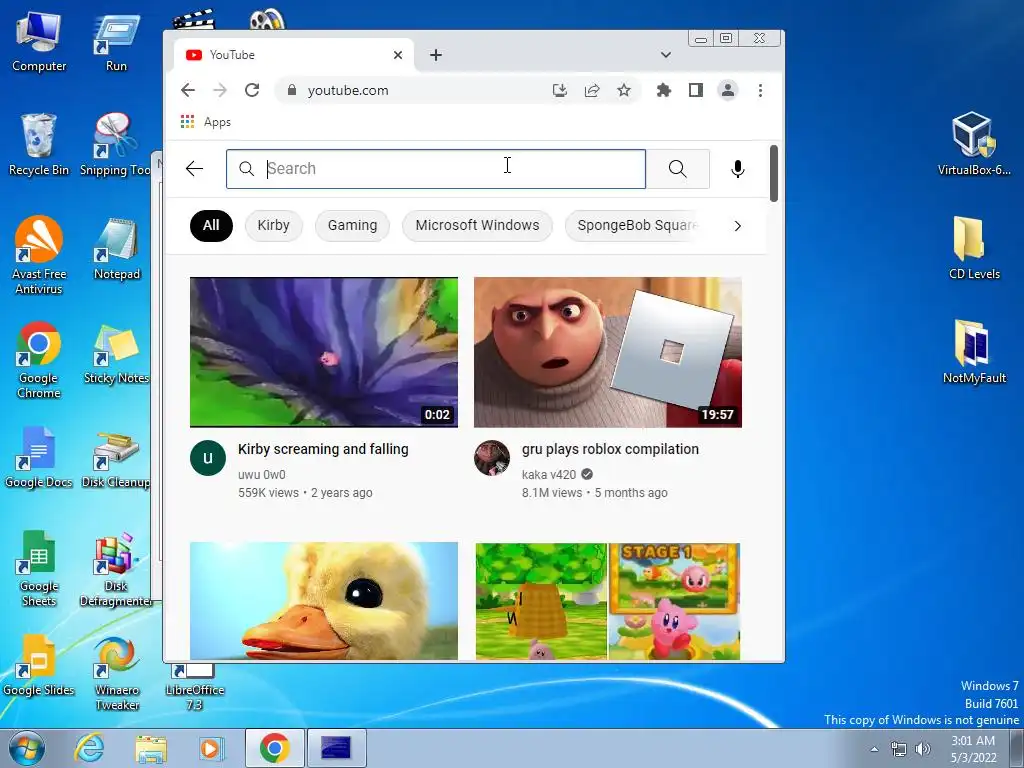
Task: Click inside the YouTube Search field
Action: [436, 168]
